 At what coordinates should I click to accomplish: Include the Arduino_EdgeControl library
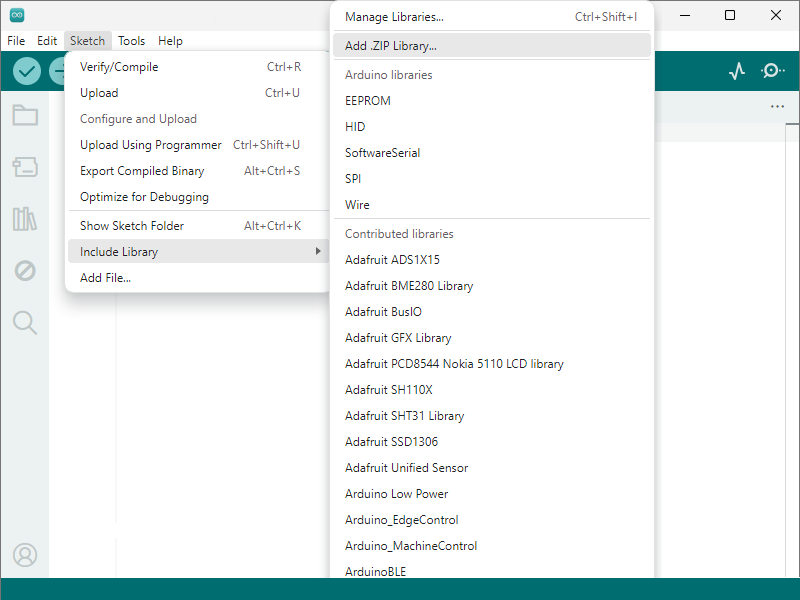pyautogui.click(x=492, y=520)
